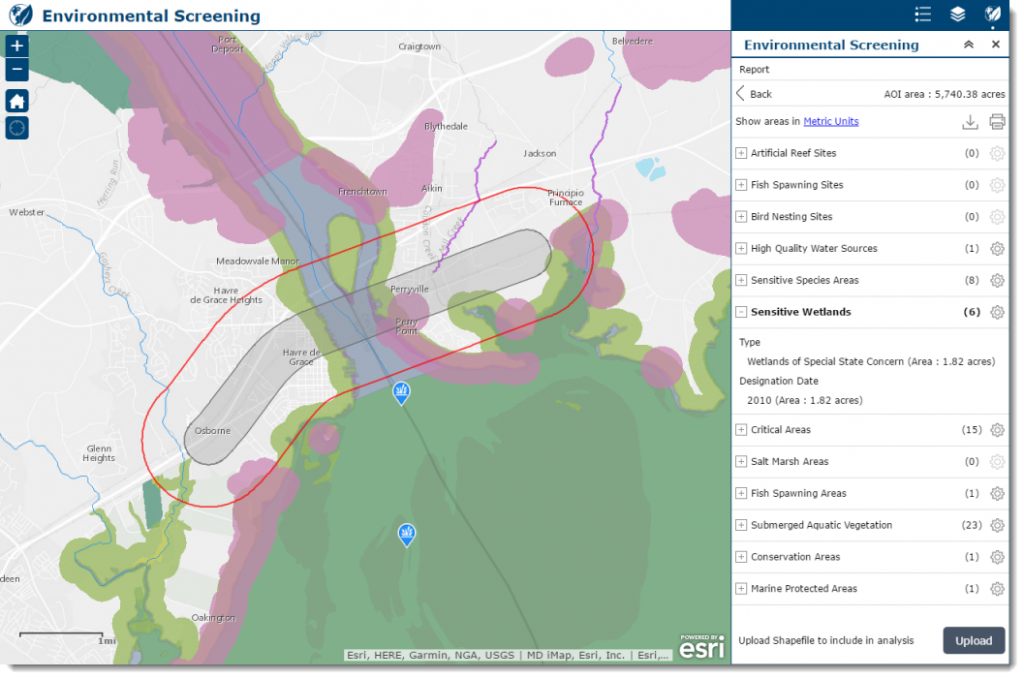
Task: Expand Critical Areas section
Action: point(741,430)
